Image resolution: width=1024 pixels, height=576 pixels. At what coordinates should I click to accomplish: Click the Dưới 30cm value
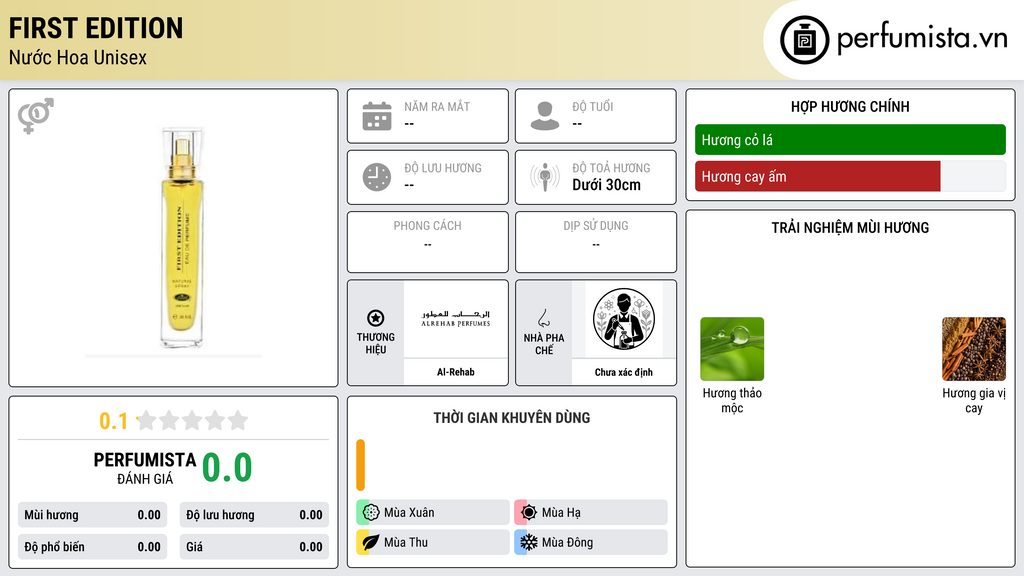point(607,185)
